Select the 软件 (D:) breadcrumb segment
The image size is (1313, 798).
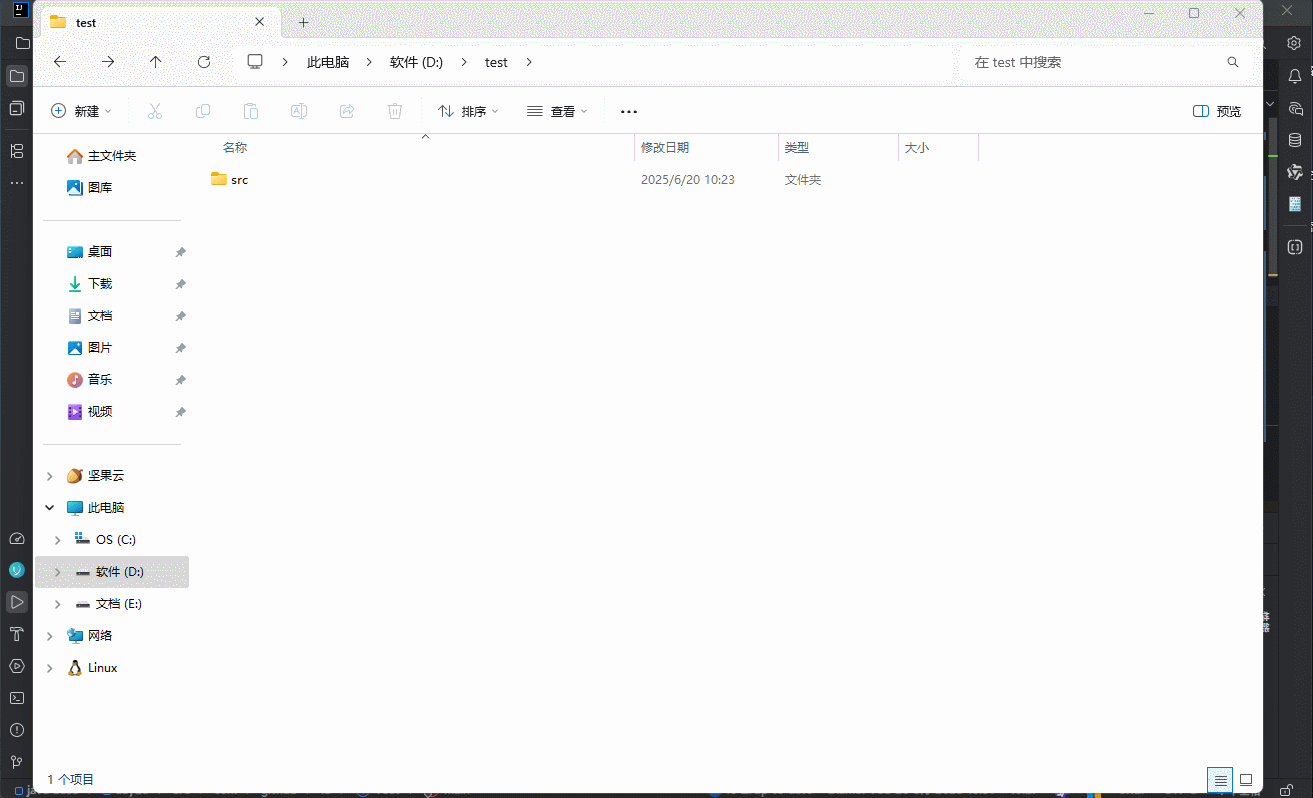click(416, 62)
